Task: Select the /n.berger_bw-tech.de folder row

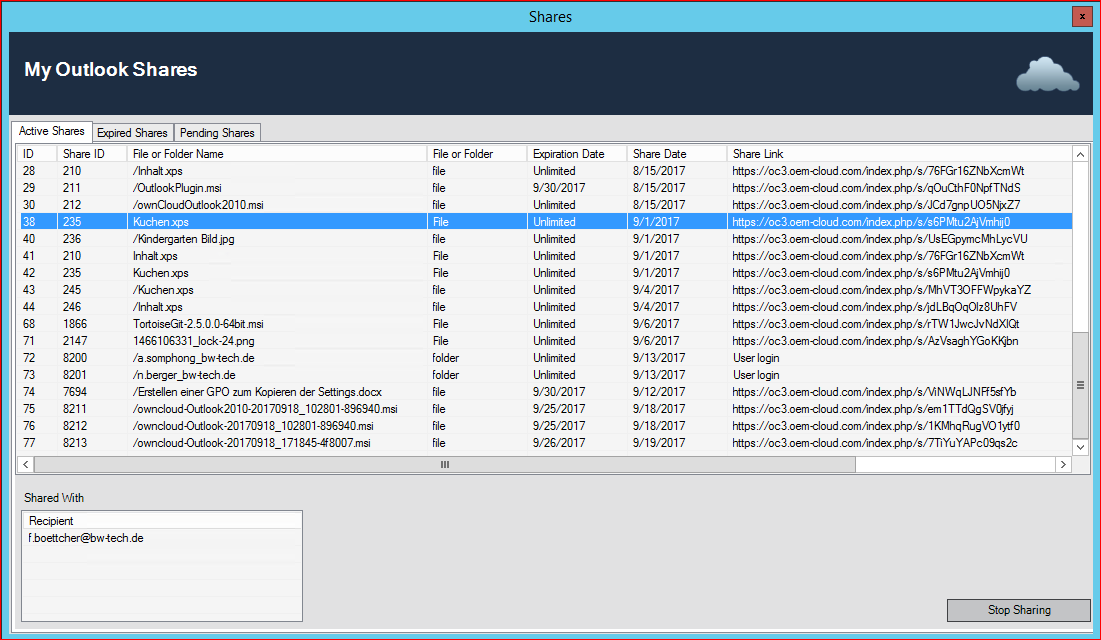Action: 545,374
